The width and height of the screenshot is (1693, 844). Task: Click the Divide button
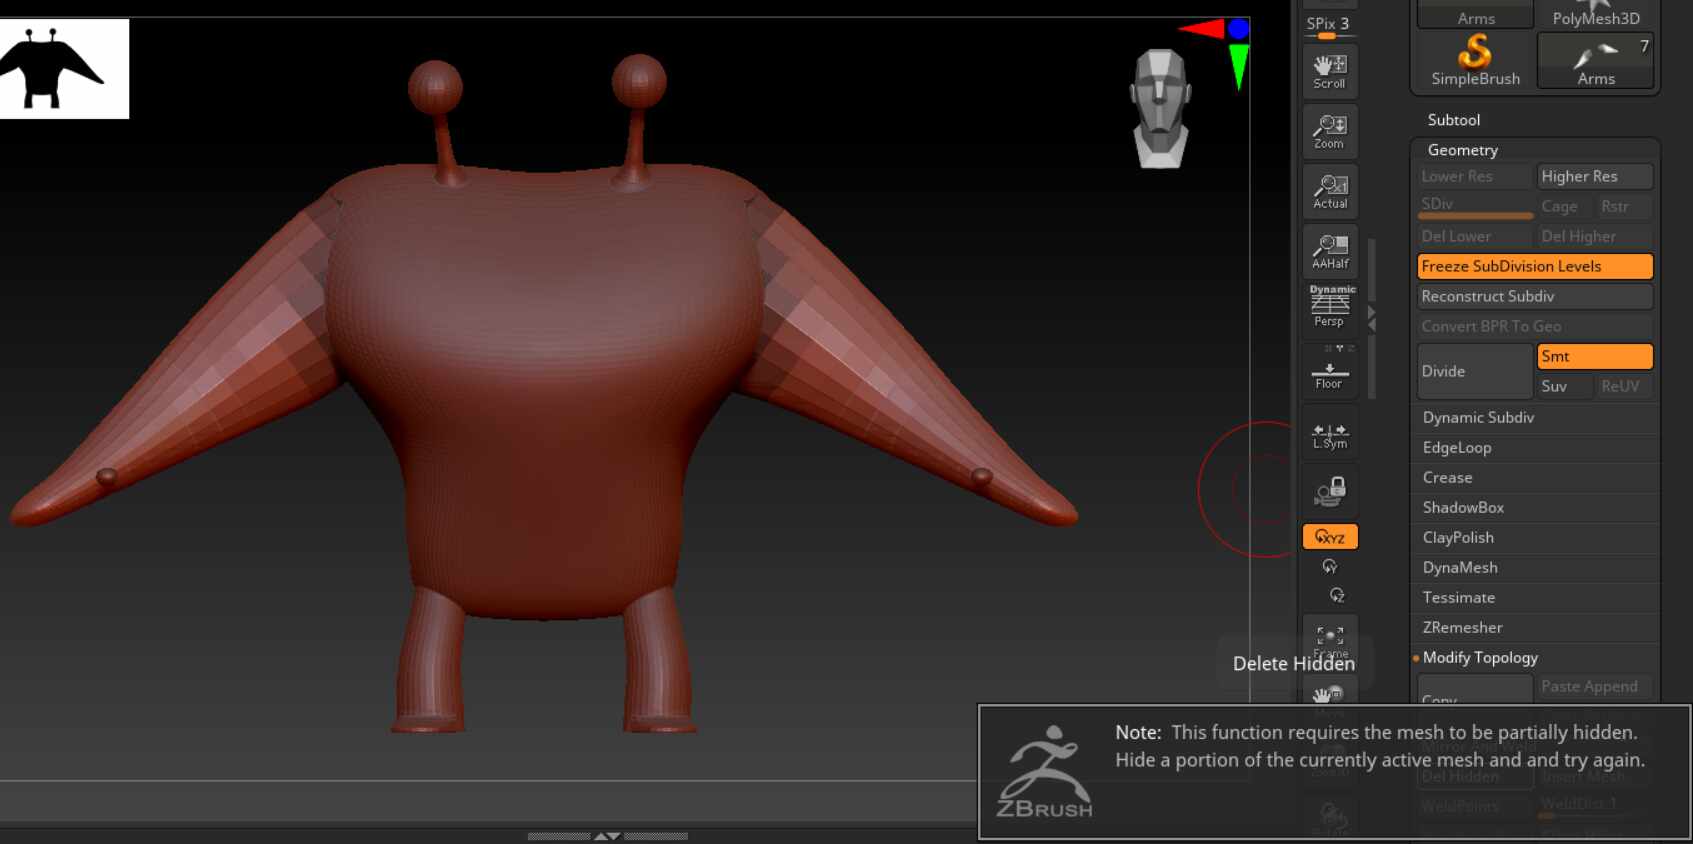pyautogui.click(x=1474, y=371)
